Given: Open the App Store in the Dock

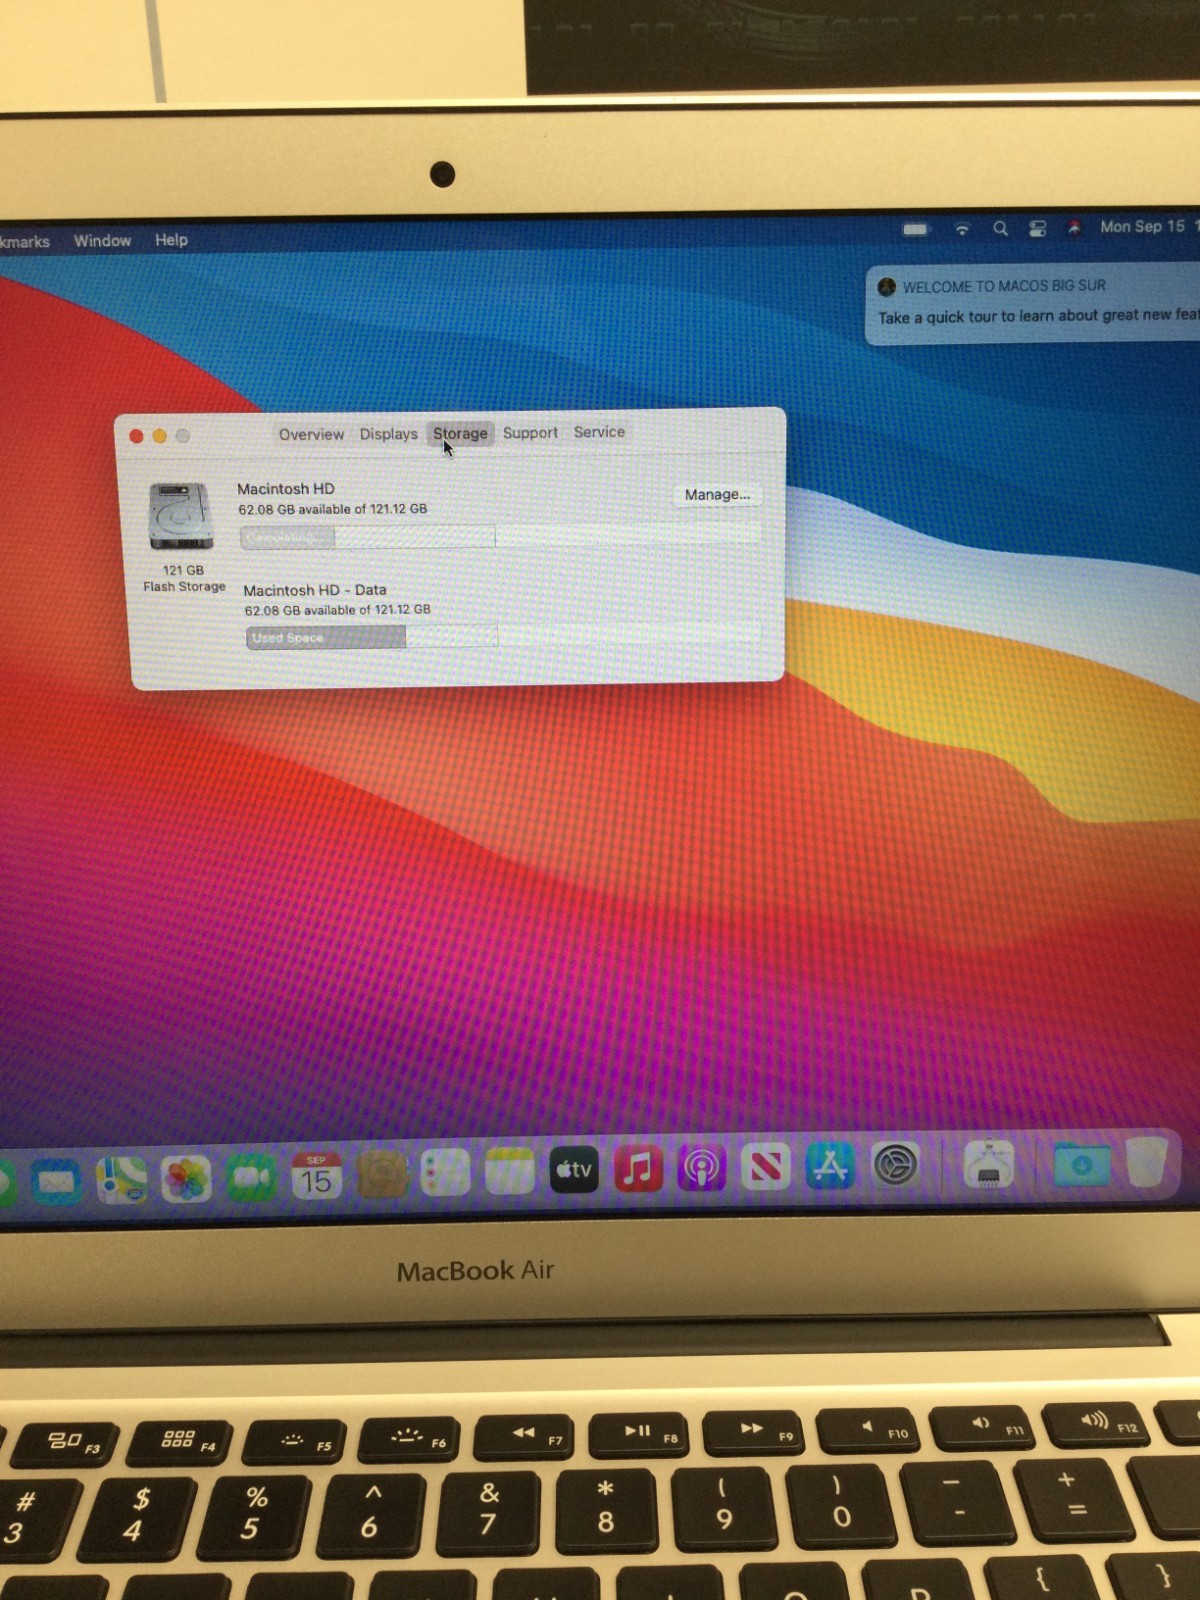Looking at the screenshot, I should coord(830,1165).
